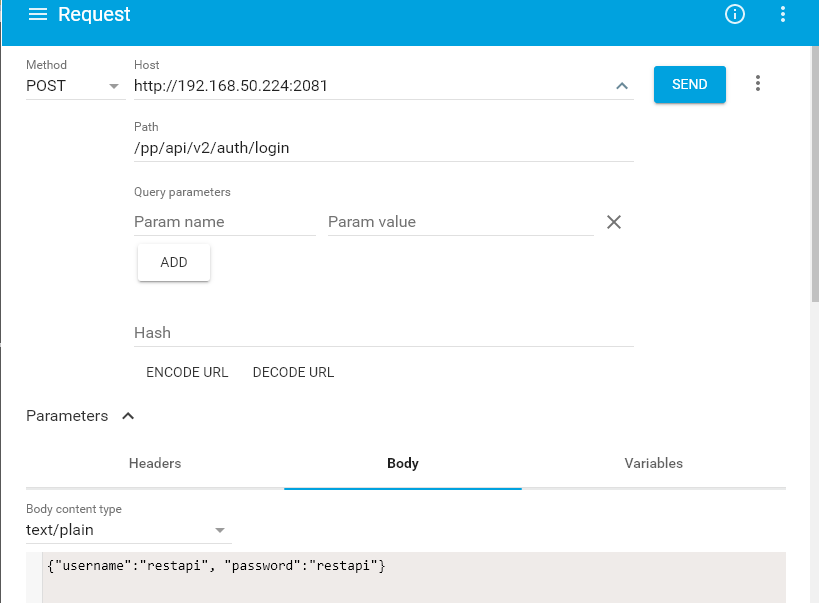The image size is (819, 603).
Task: Switch to the Variables tab
Action: coord(653,463)
